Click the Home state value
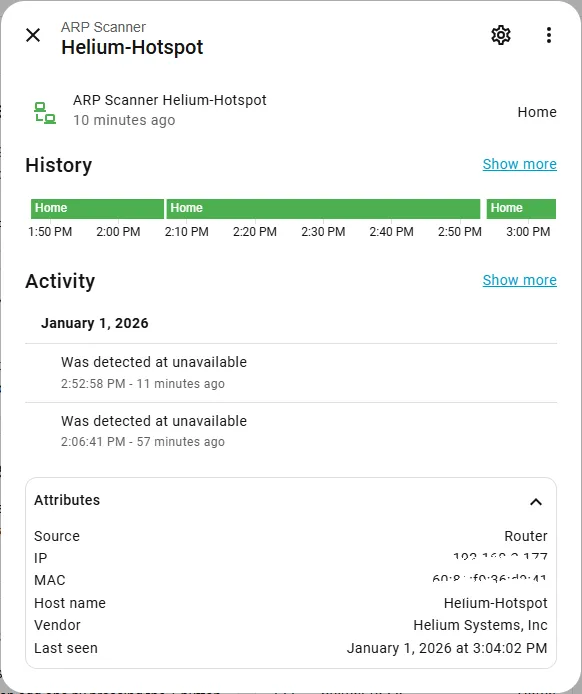The height and width of the screenshot is (694, 582). point(537,112)
